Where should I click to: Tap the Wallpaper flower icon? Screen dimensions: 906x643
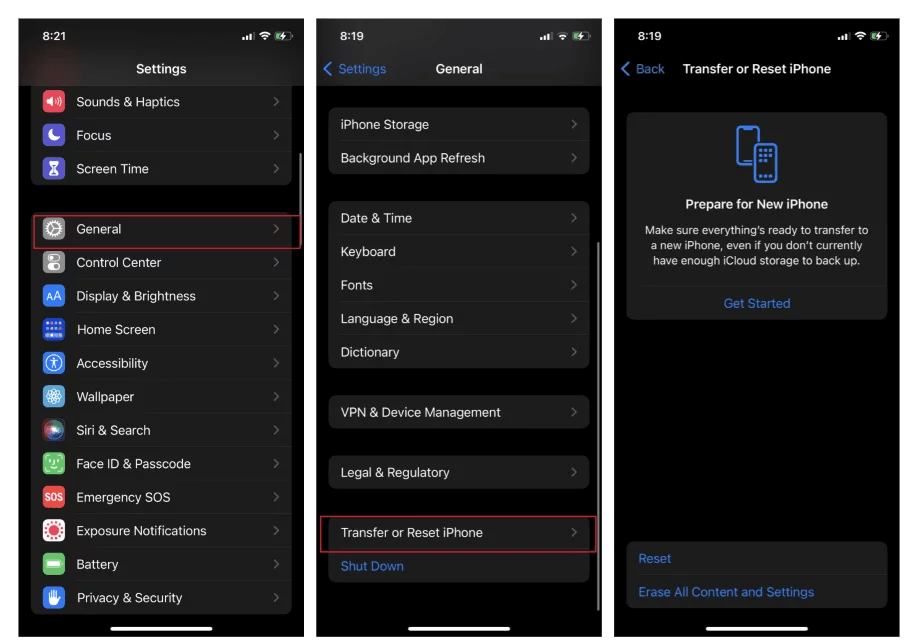click(x=54, y=396)
